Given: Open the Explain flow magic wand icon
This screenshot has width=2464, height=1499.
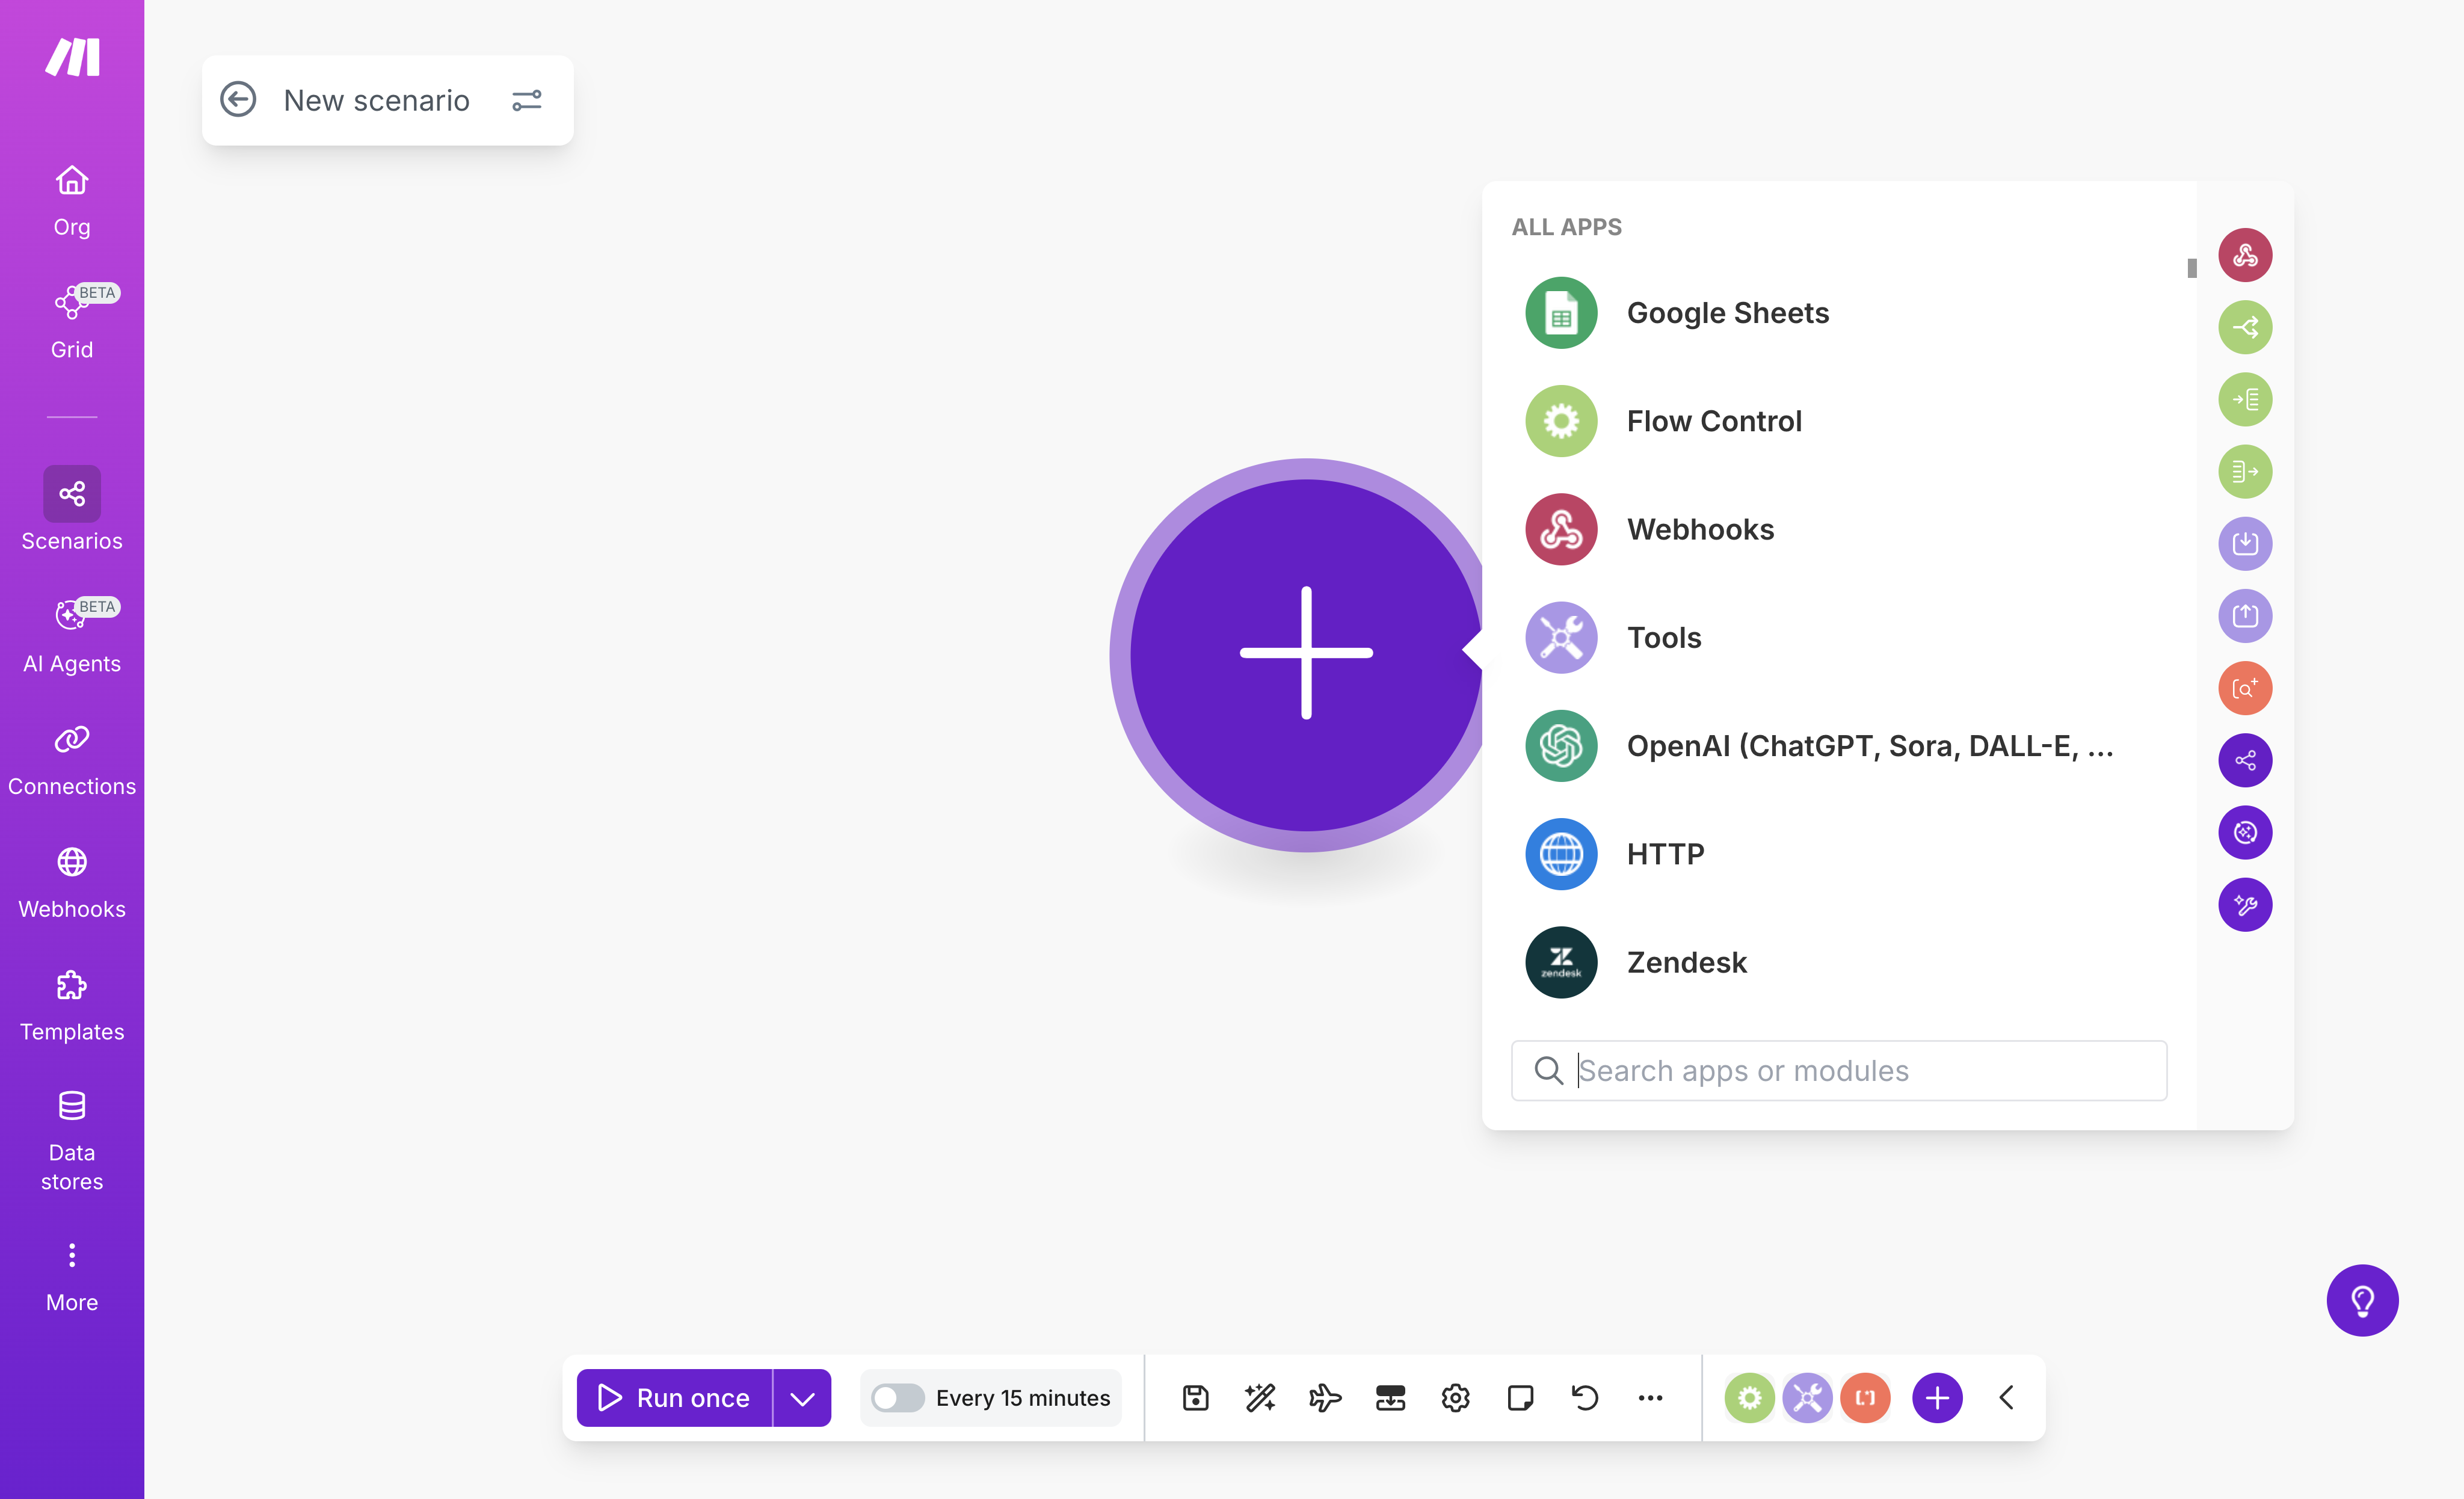Looking at the screenshot, I should (x=1259, y=1398).
